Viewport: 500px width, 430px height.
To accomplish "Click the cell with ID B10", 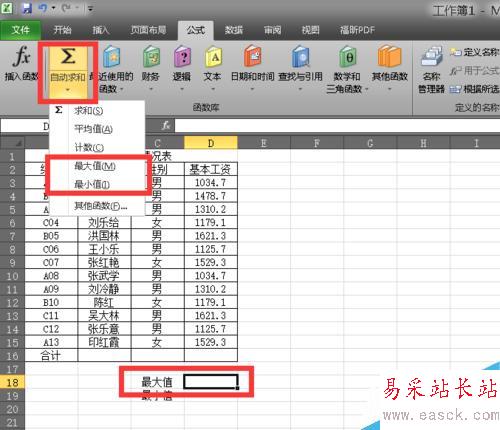I will pyautogui.click(x=51, y=302).
